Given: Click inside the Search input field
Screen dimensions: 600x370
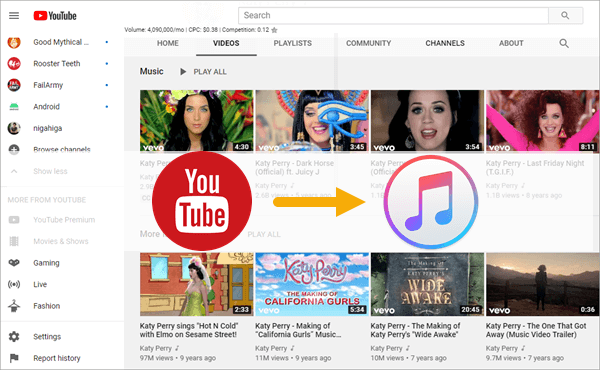Looking at the screenshot, I should 393,15.
